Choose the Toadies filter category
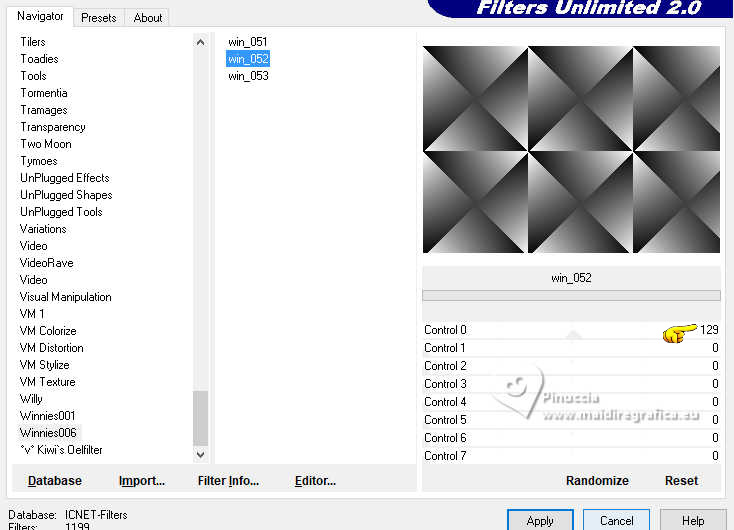The height and width of the screenshot is (530, 734). [39, 59]
